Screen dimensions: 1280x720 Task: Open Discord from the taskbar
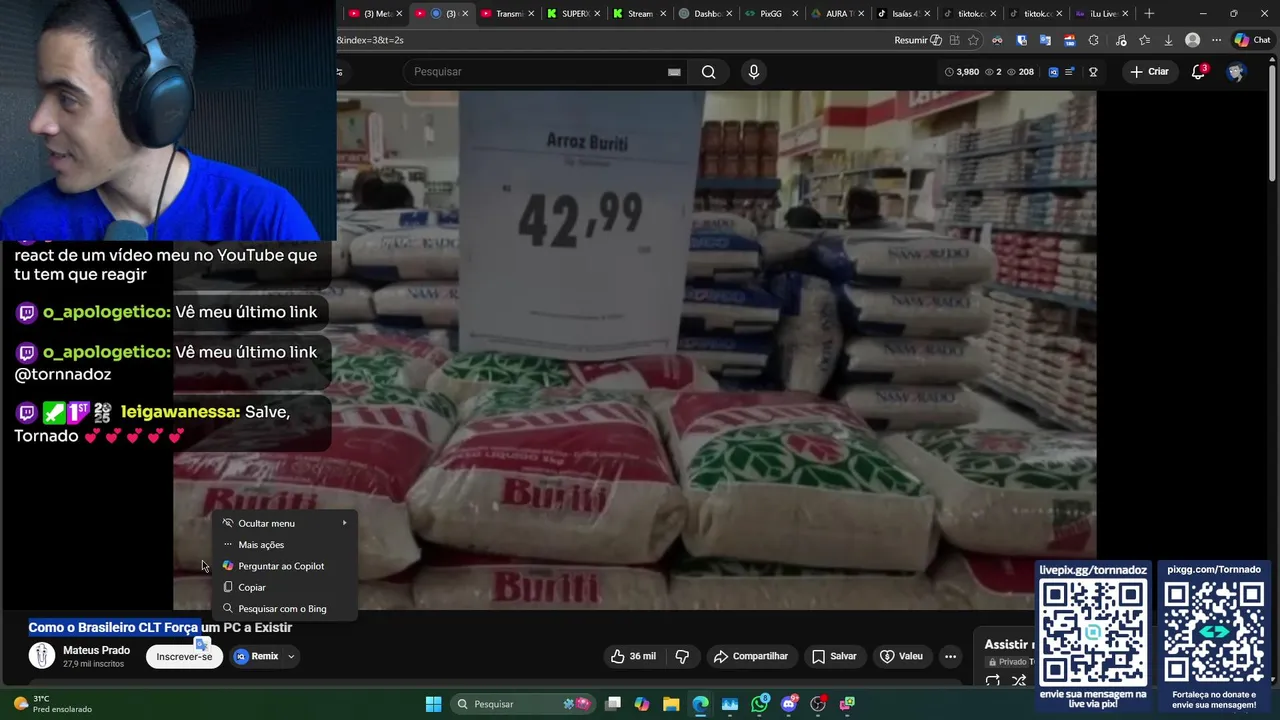[789, 704]
